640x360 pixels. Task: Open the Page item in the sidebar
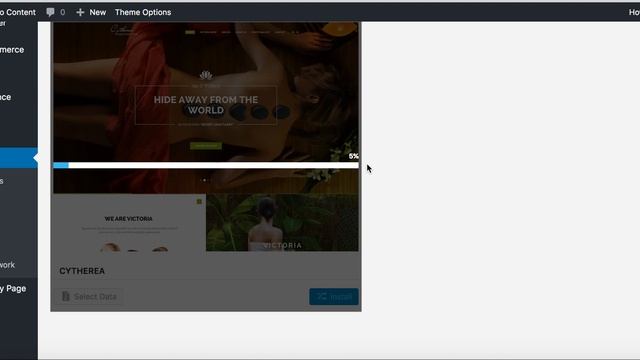(13, 289)
